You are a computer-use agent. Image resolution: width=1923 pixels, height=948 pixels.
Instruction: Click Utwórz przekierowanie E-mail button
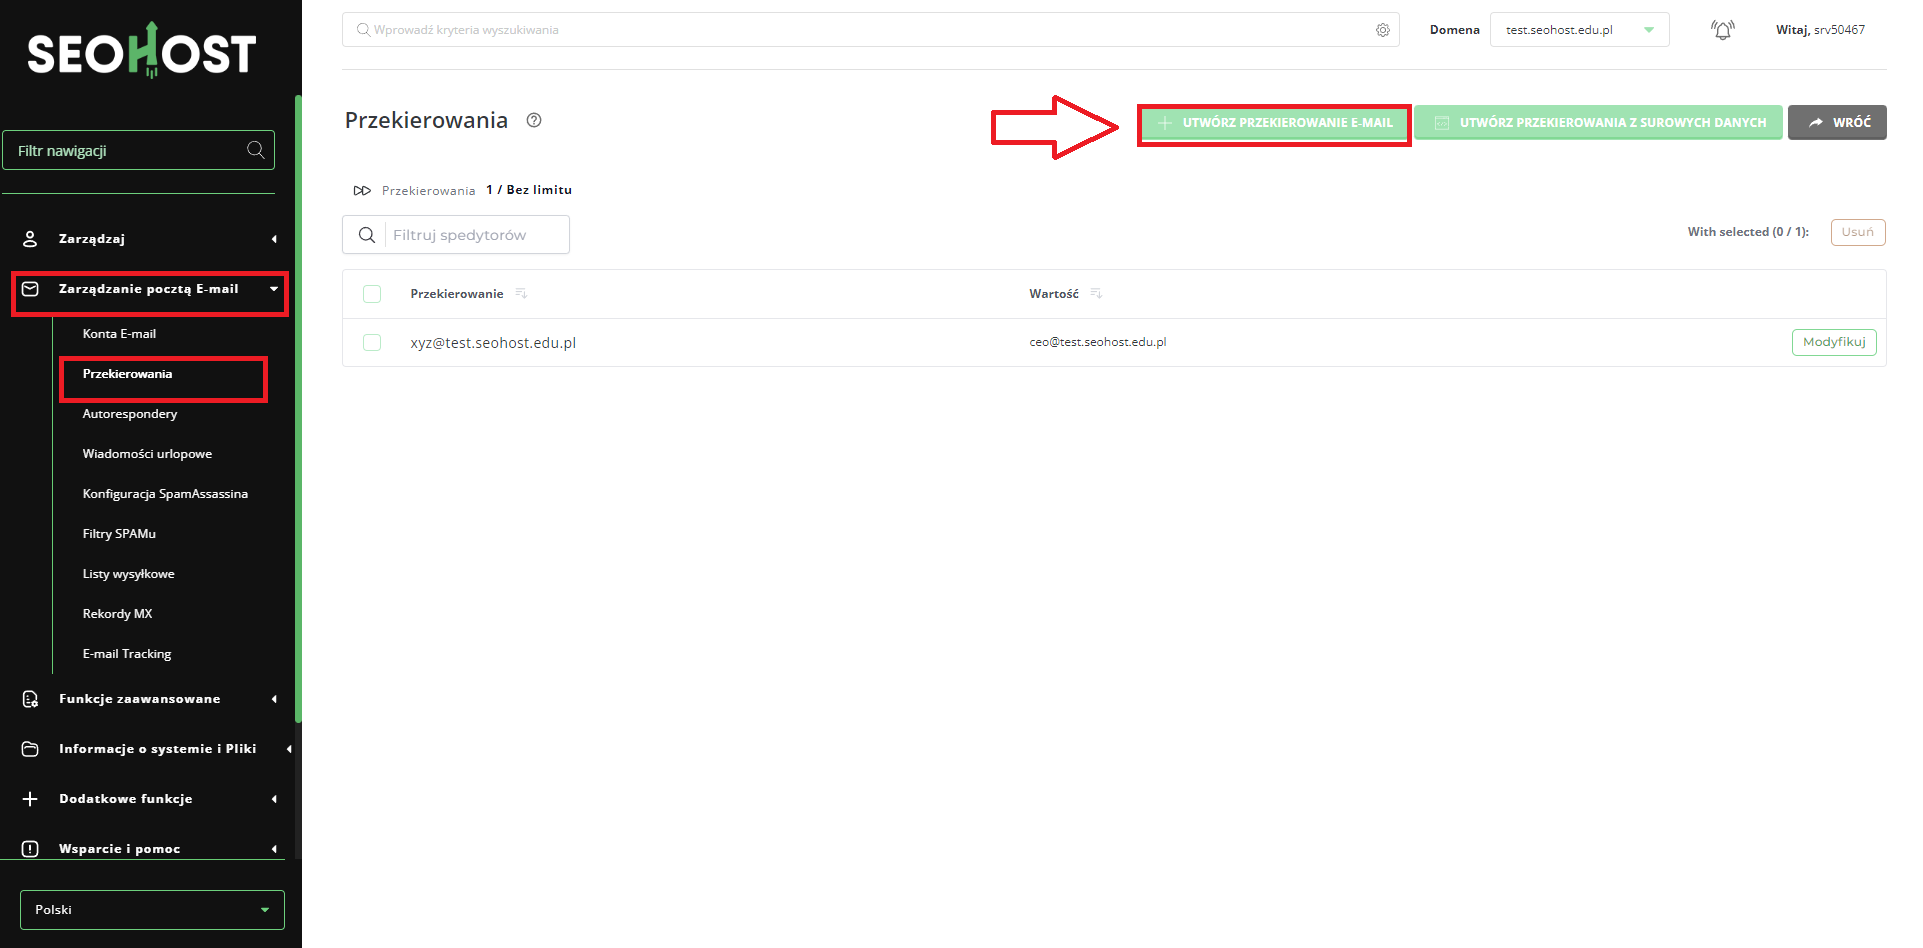click(1274, 123)
